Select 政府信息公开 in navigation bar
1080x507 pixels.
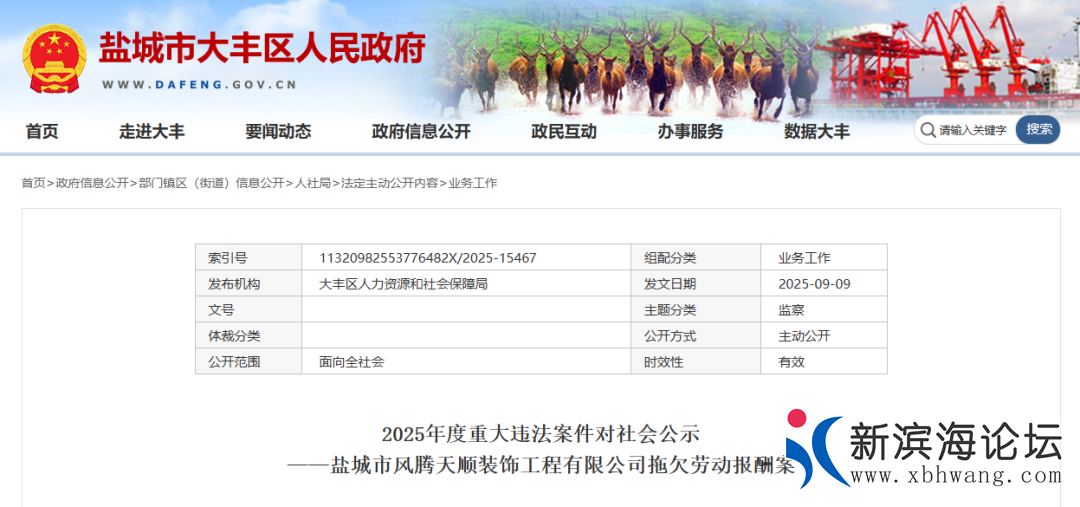point(421,131)
